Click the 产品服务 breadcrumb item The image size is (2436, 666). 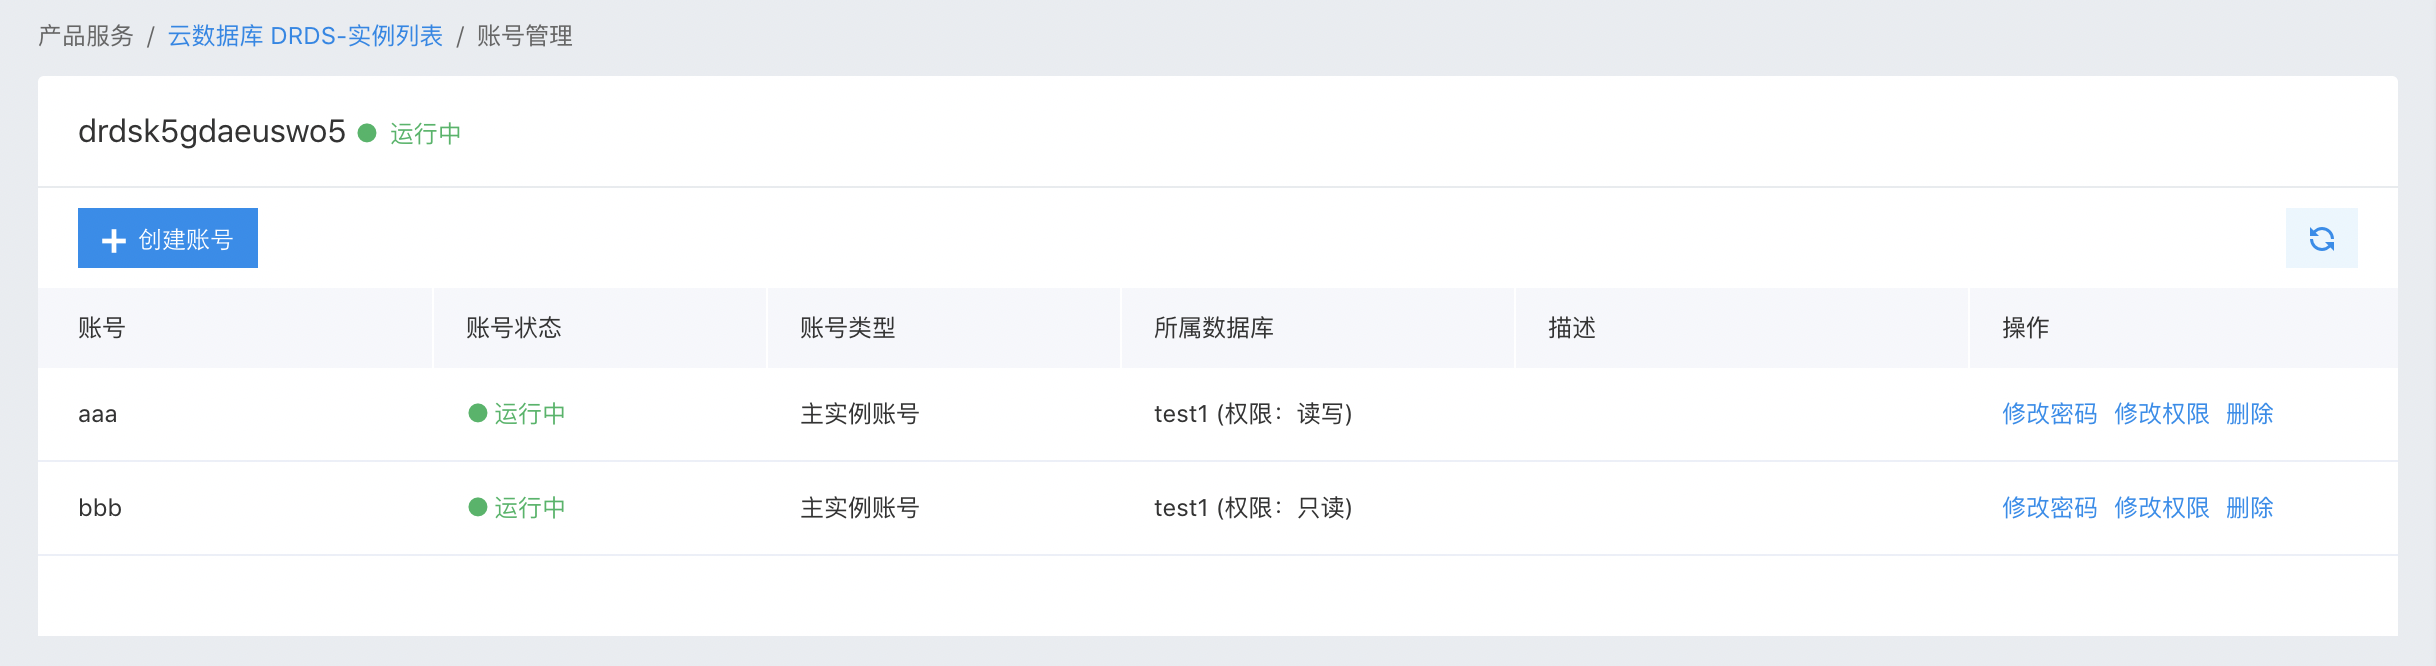pyautogui.click(x=86, y=36)
